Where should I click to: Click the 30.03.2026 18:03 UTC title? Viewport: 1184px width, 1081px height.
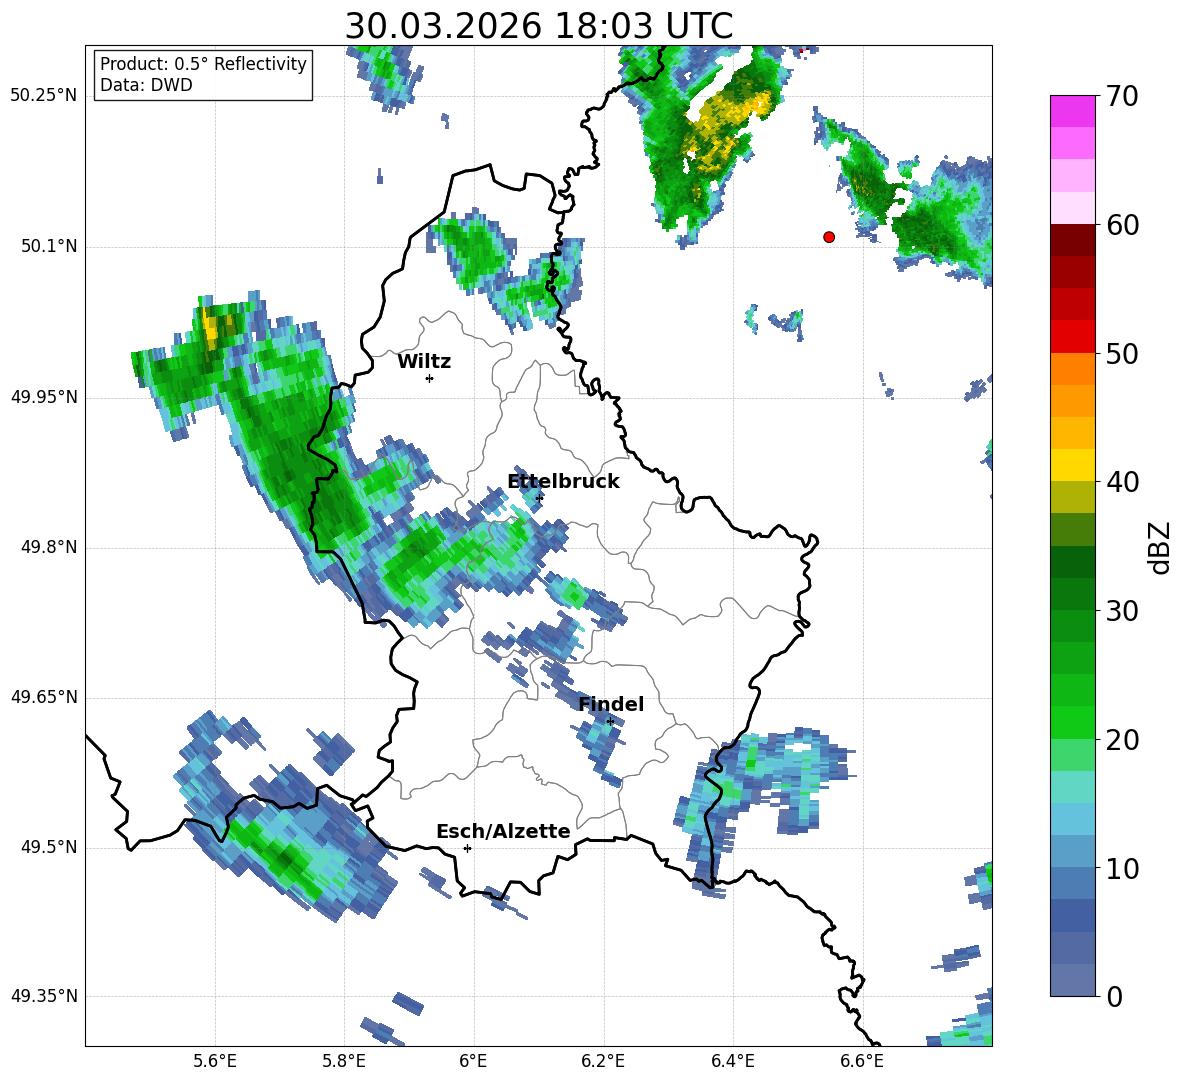pyautogui.click(x=539, y=26)
